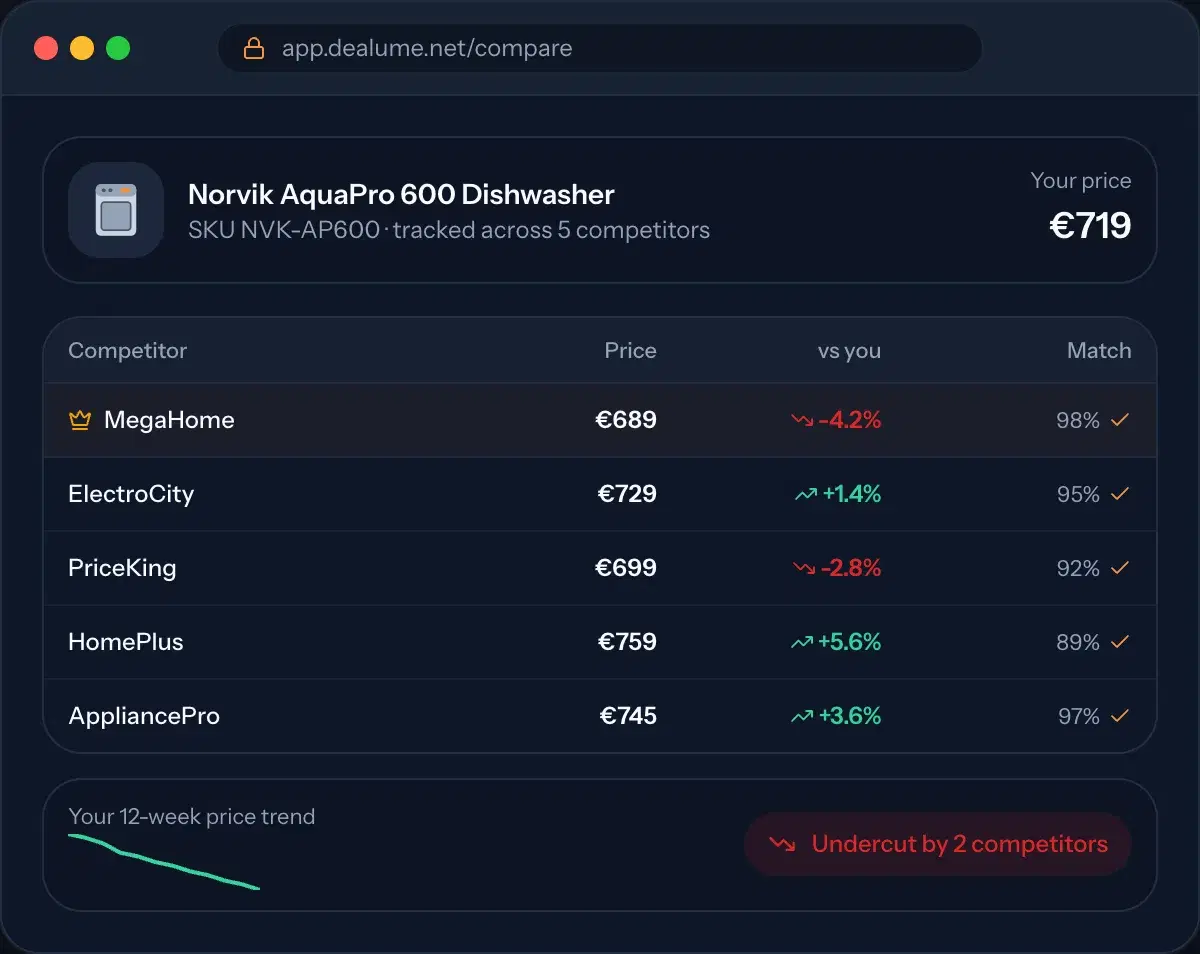Sort by the vs you column header
This screenshot has height=954, width=1200.
click(x=849, y=351)
